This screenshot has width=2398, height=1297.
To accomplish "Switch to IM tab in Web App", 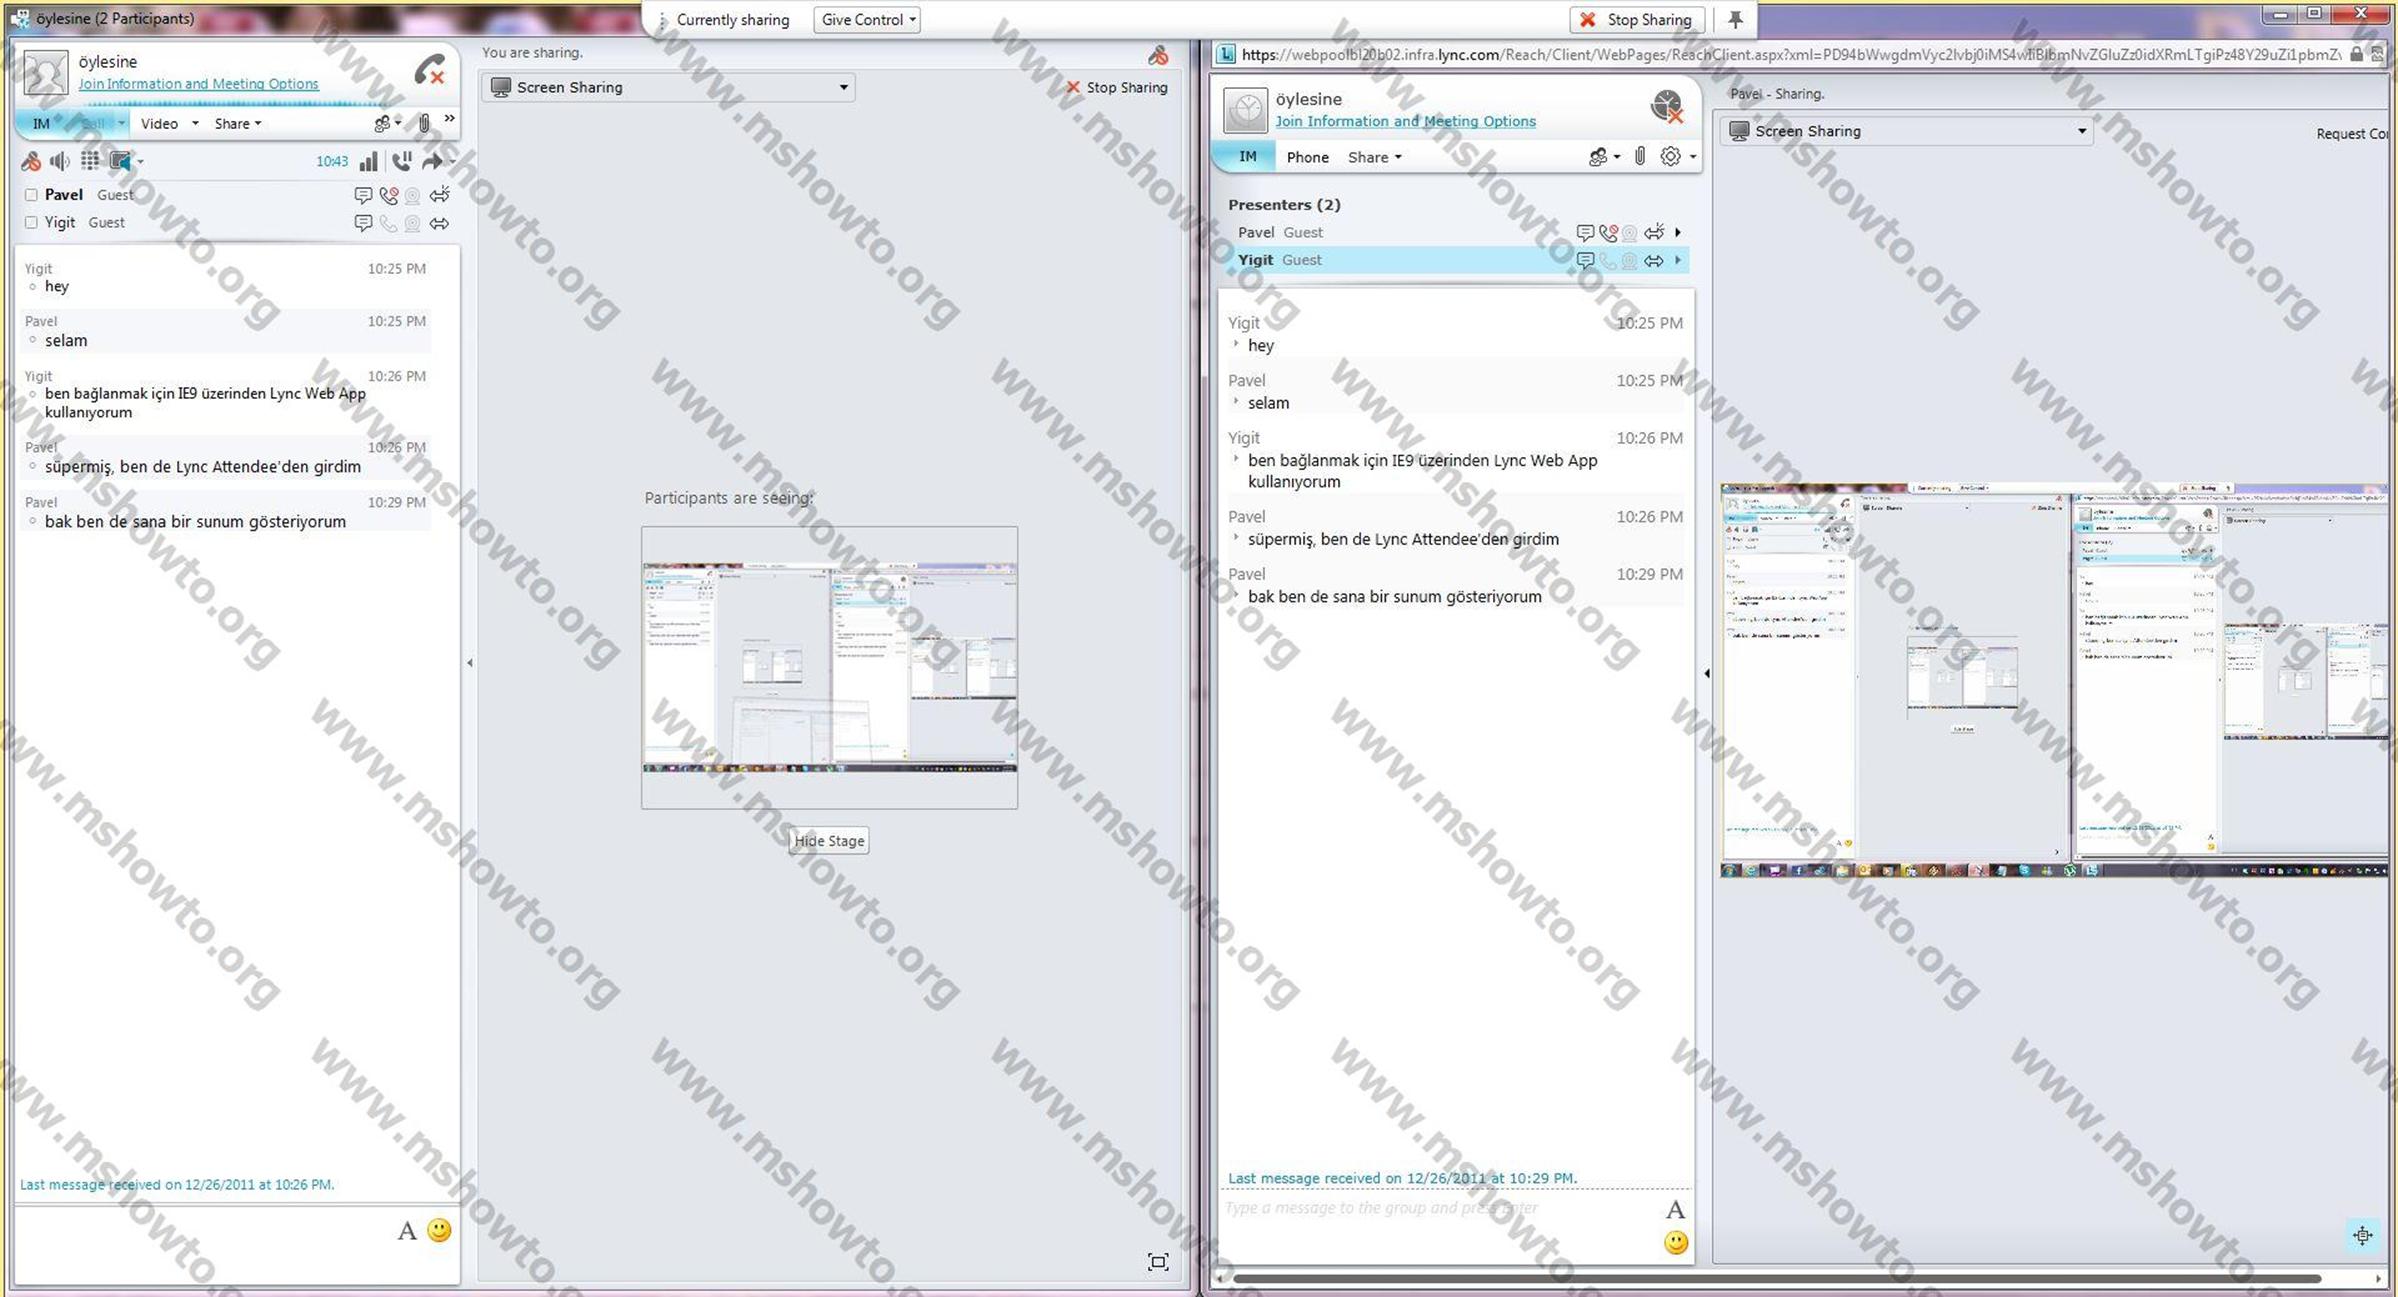I will pos(1247,157).
